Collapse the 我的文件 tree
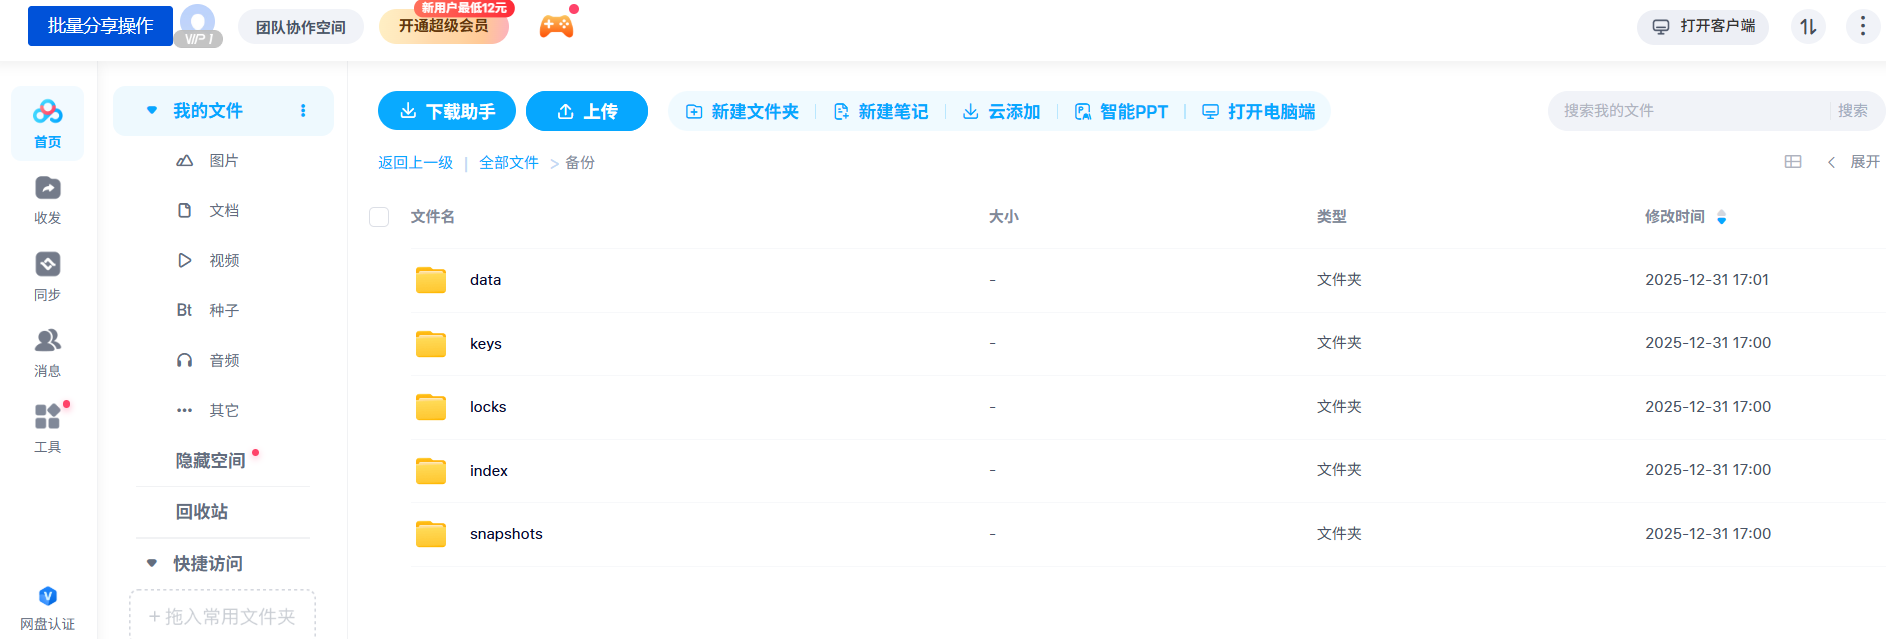The height and width of the screenshot is (639, 1886). tap(152, 111)
